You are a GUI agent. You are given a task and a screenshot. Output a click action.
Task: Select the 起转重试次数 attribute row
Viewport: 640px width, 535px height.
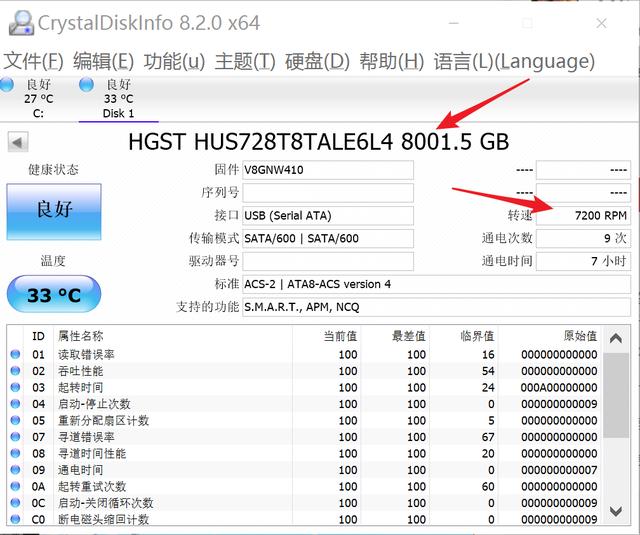pyautogui.click(x=305, y=486)
